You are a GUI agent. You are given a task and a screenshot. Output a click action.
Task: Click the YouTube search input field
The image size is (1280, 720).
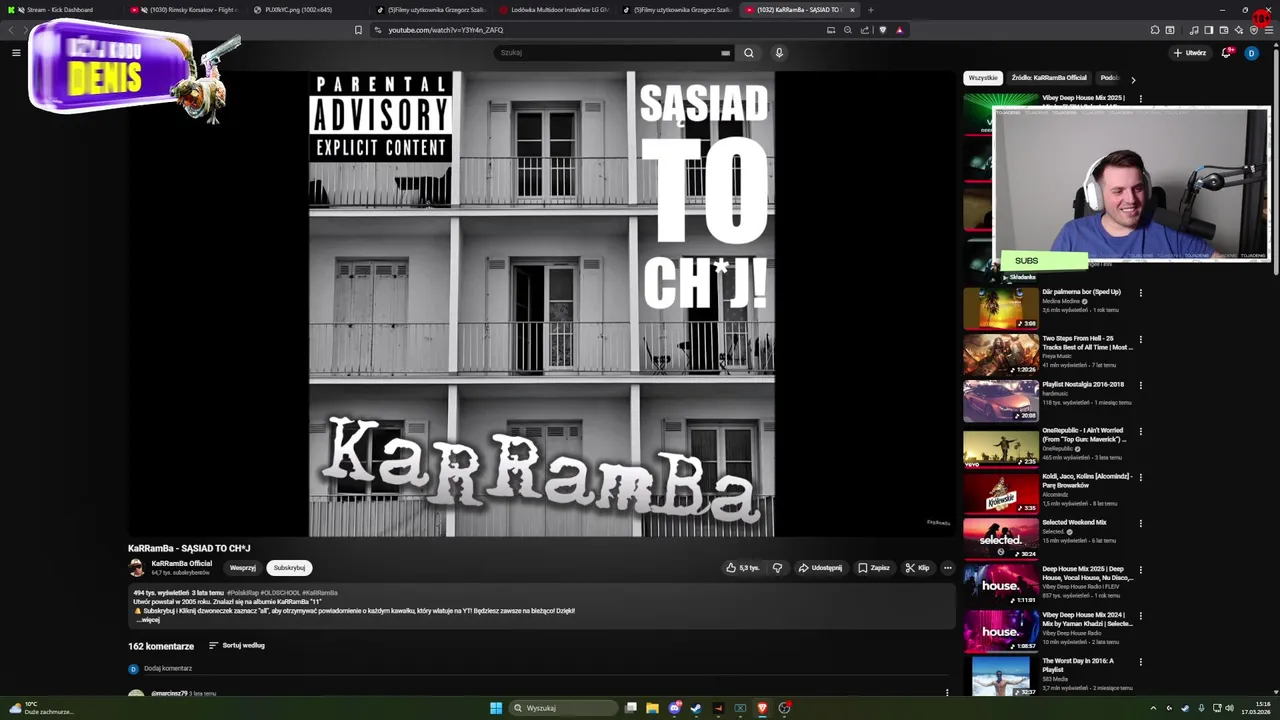614,53
